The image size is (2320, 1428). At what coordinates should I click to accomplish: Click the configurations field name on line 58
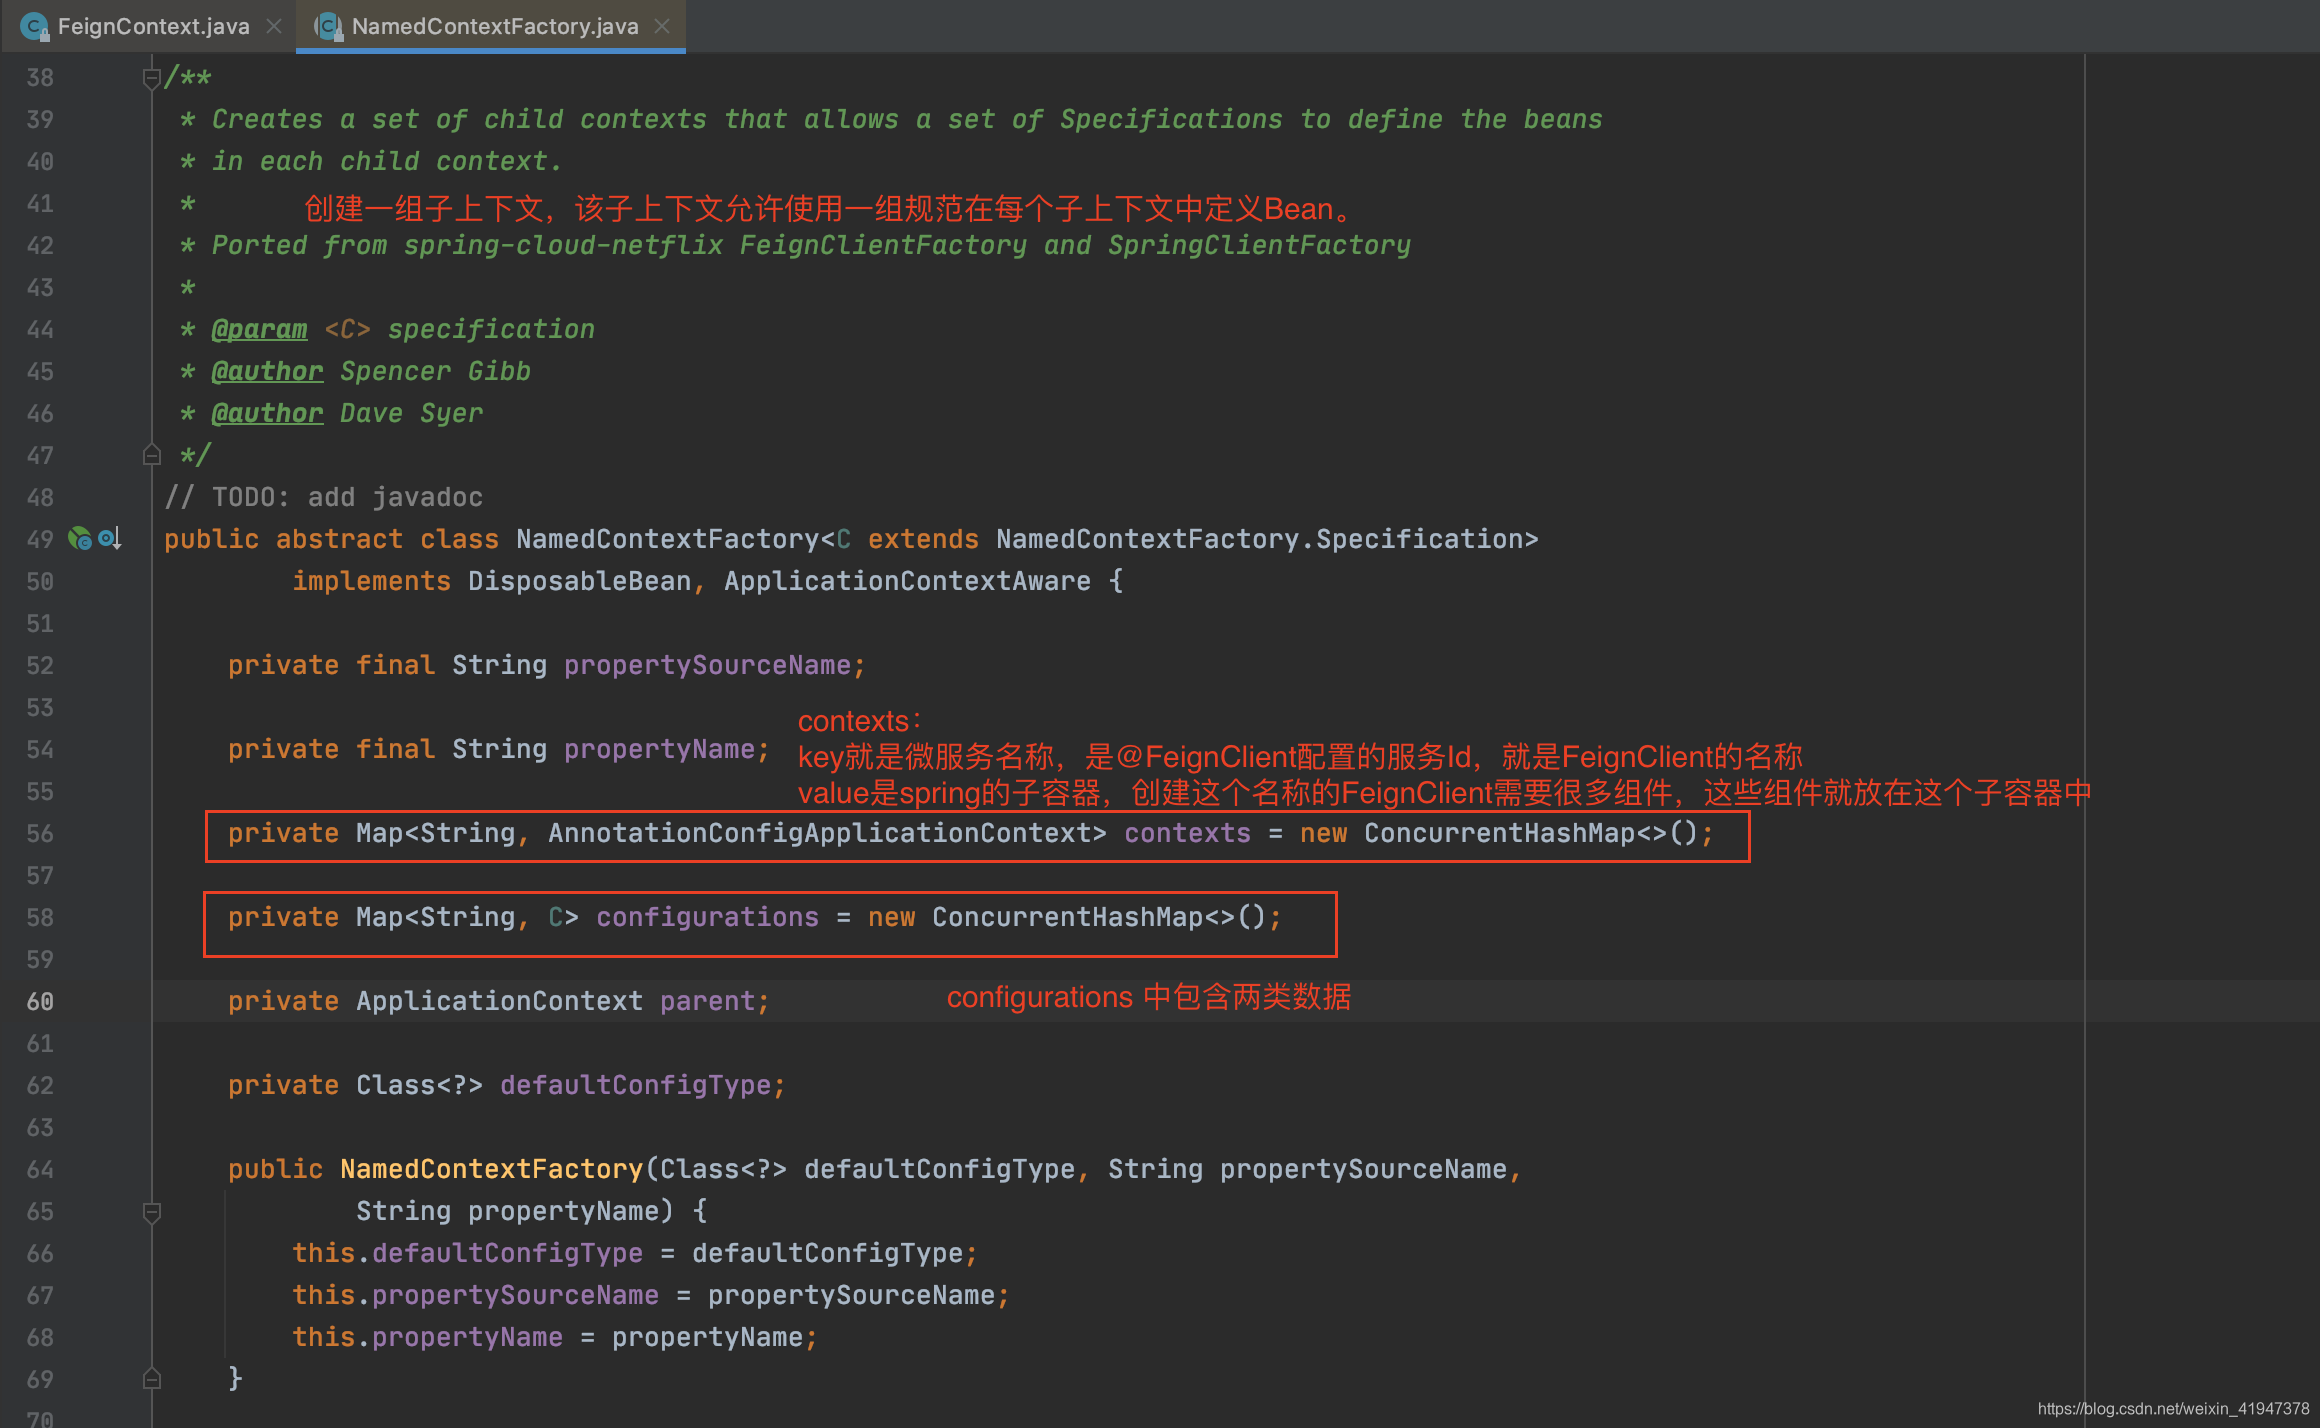coord(707,918)
